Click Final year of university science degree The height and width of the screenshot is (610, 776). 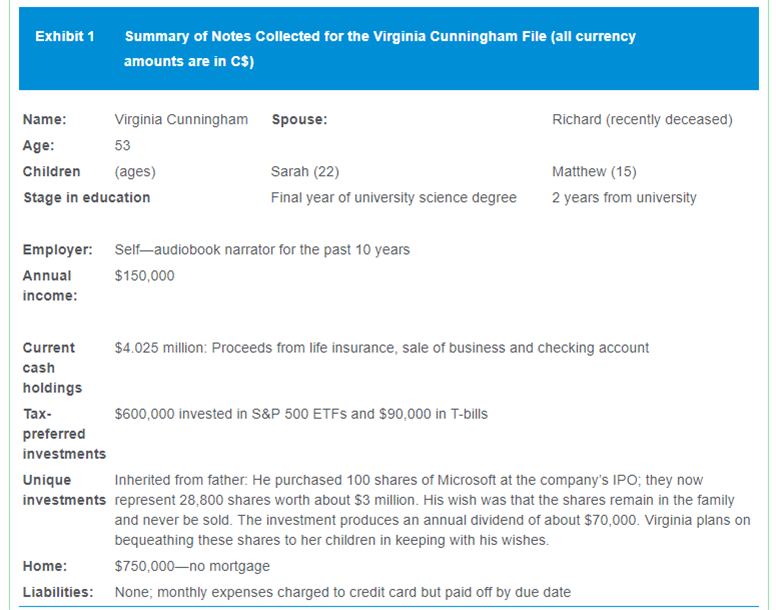point(394,198)
